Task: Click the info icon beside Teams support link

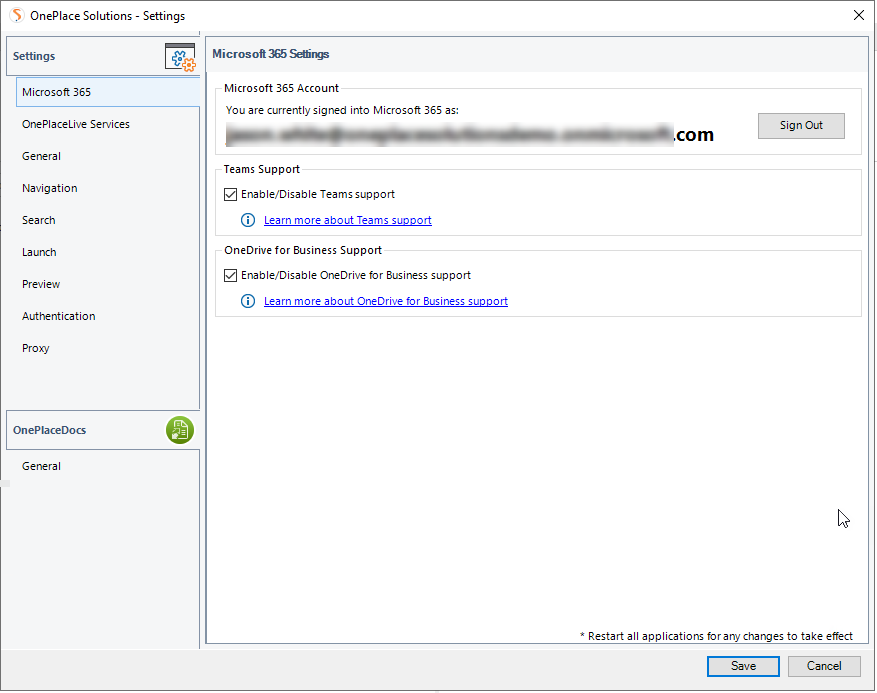Action: [x=248, y=220]
